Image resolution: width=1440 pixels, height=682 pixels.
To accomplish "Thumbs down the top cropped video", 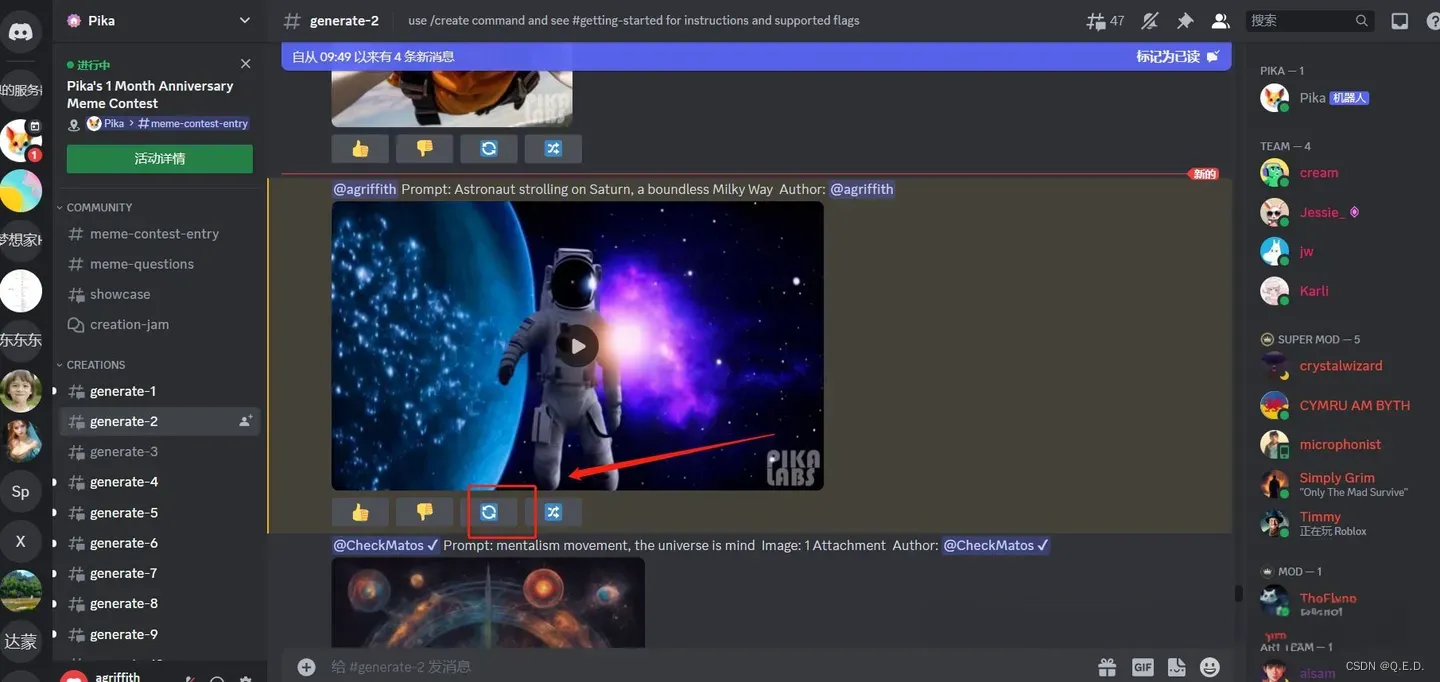I will pos(424,148).
